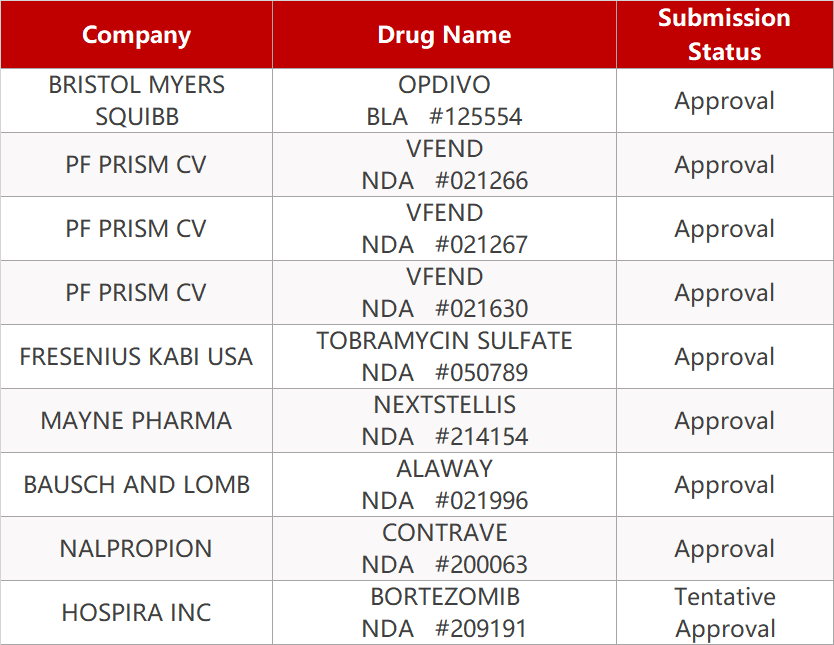Select the MAYNE PHARMA company cell

point(136,421)
